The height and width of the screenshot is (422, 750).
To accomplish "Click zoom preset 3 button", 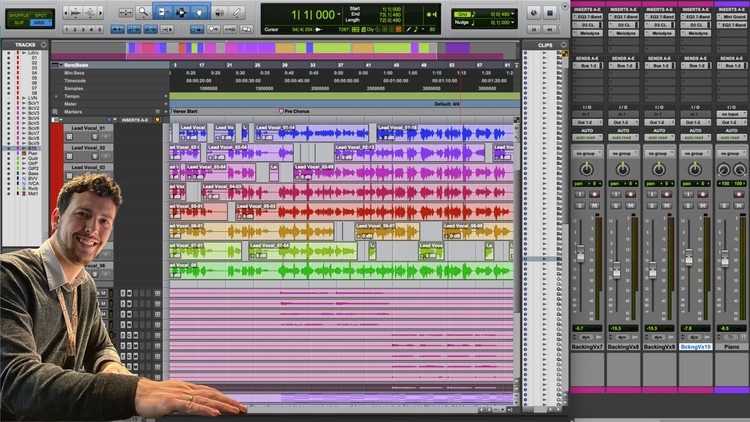I will pyautogui.click(x=83, y=30).
